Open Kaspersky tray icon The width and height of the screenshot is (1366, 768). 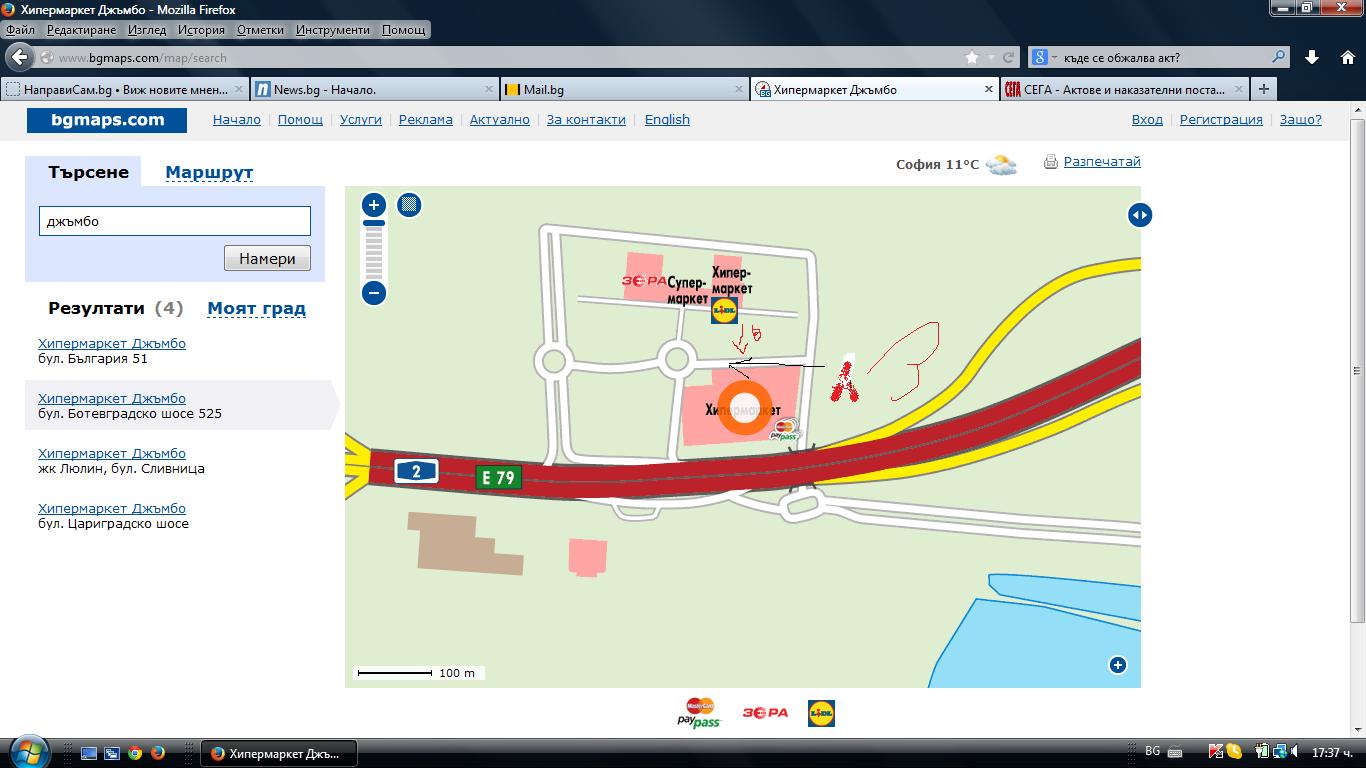(1216, 752)
